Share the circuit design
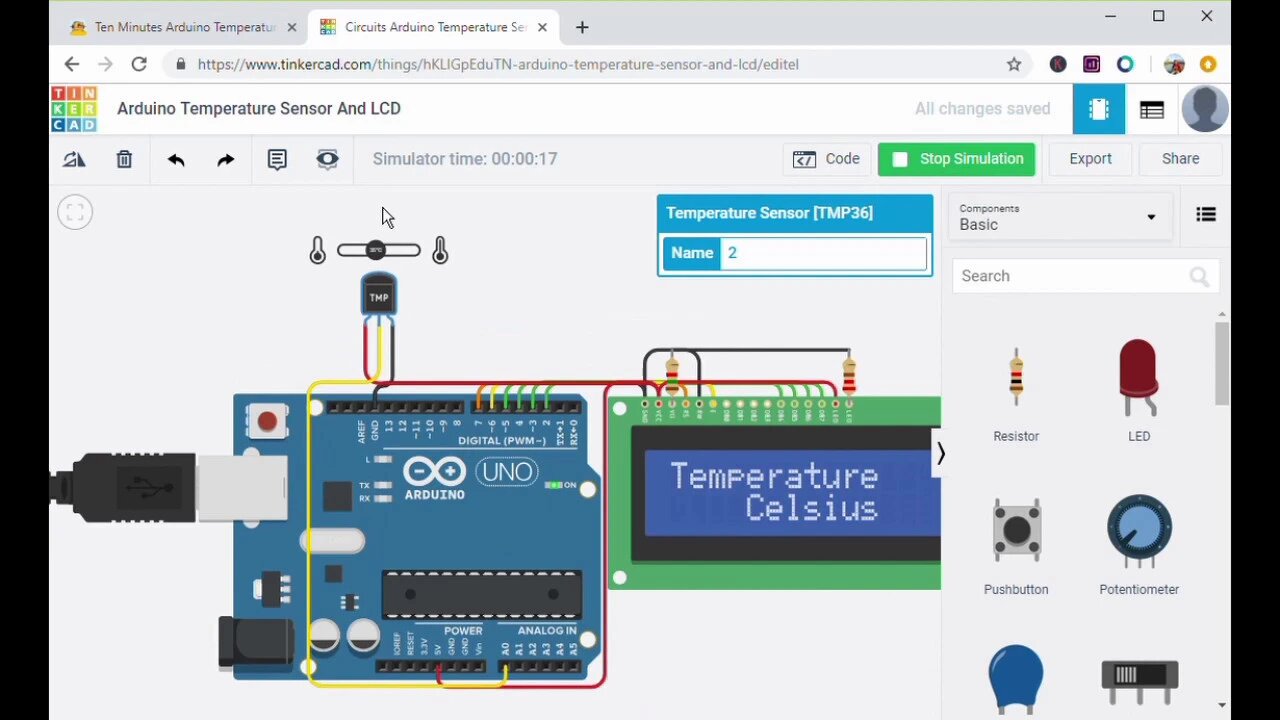The height and width of the screenshot is (720, 1280). pos(1180,159)
